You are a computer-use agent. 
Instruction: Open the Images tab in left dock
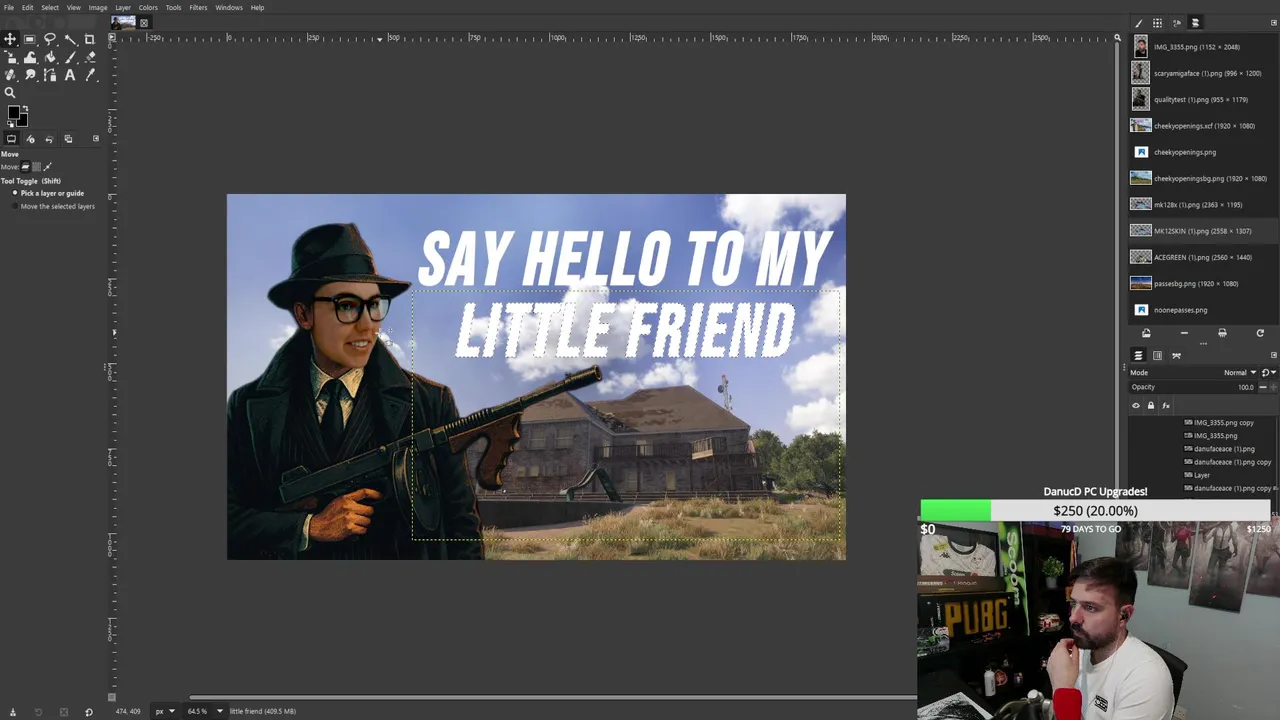(x=68, y=139)
